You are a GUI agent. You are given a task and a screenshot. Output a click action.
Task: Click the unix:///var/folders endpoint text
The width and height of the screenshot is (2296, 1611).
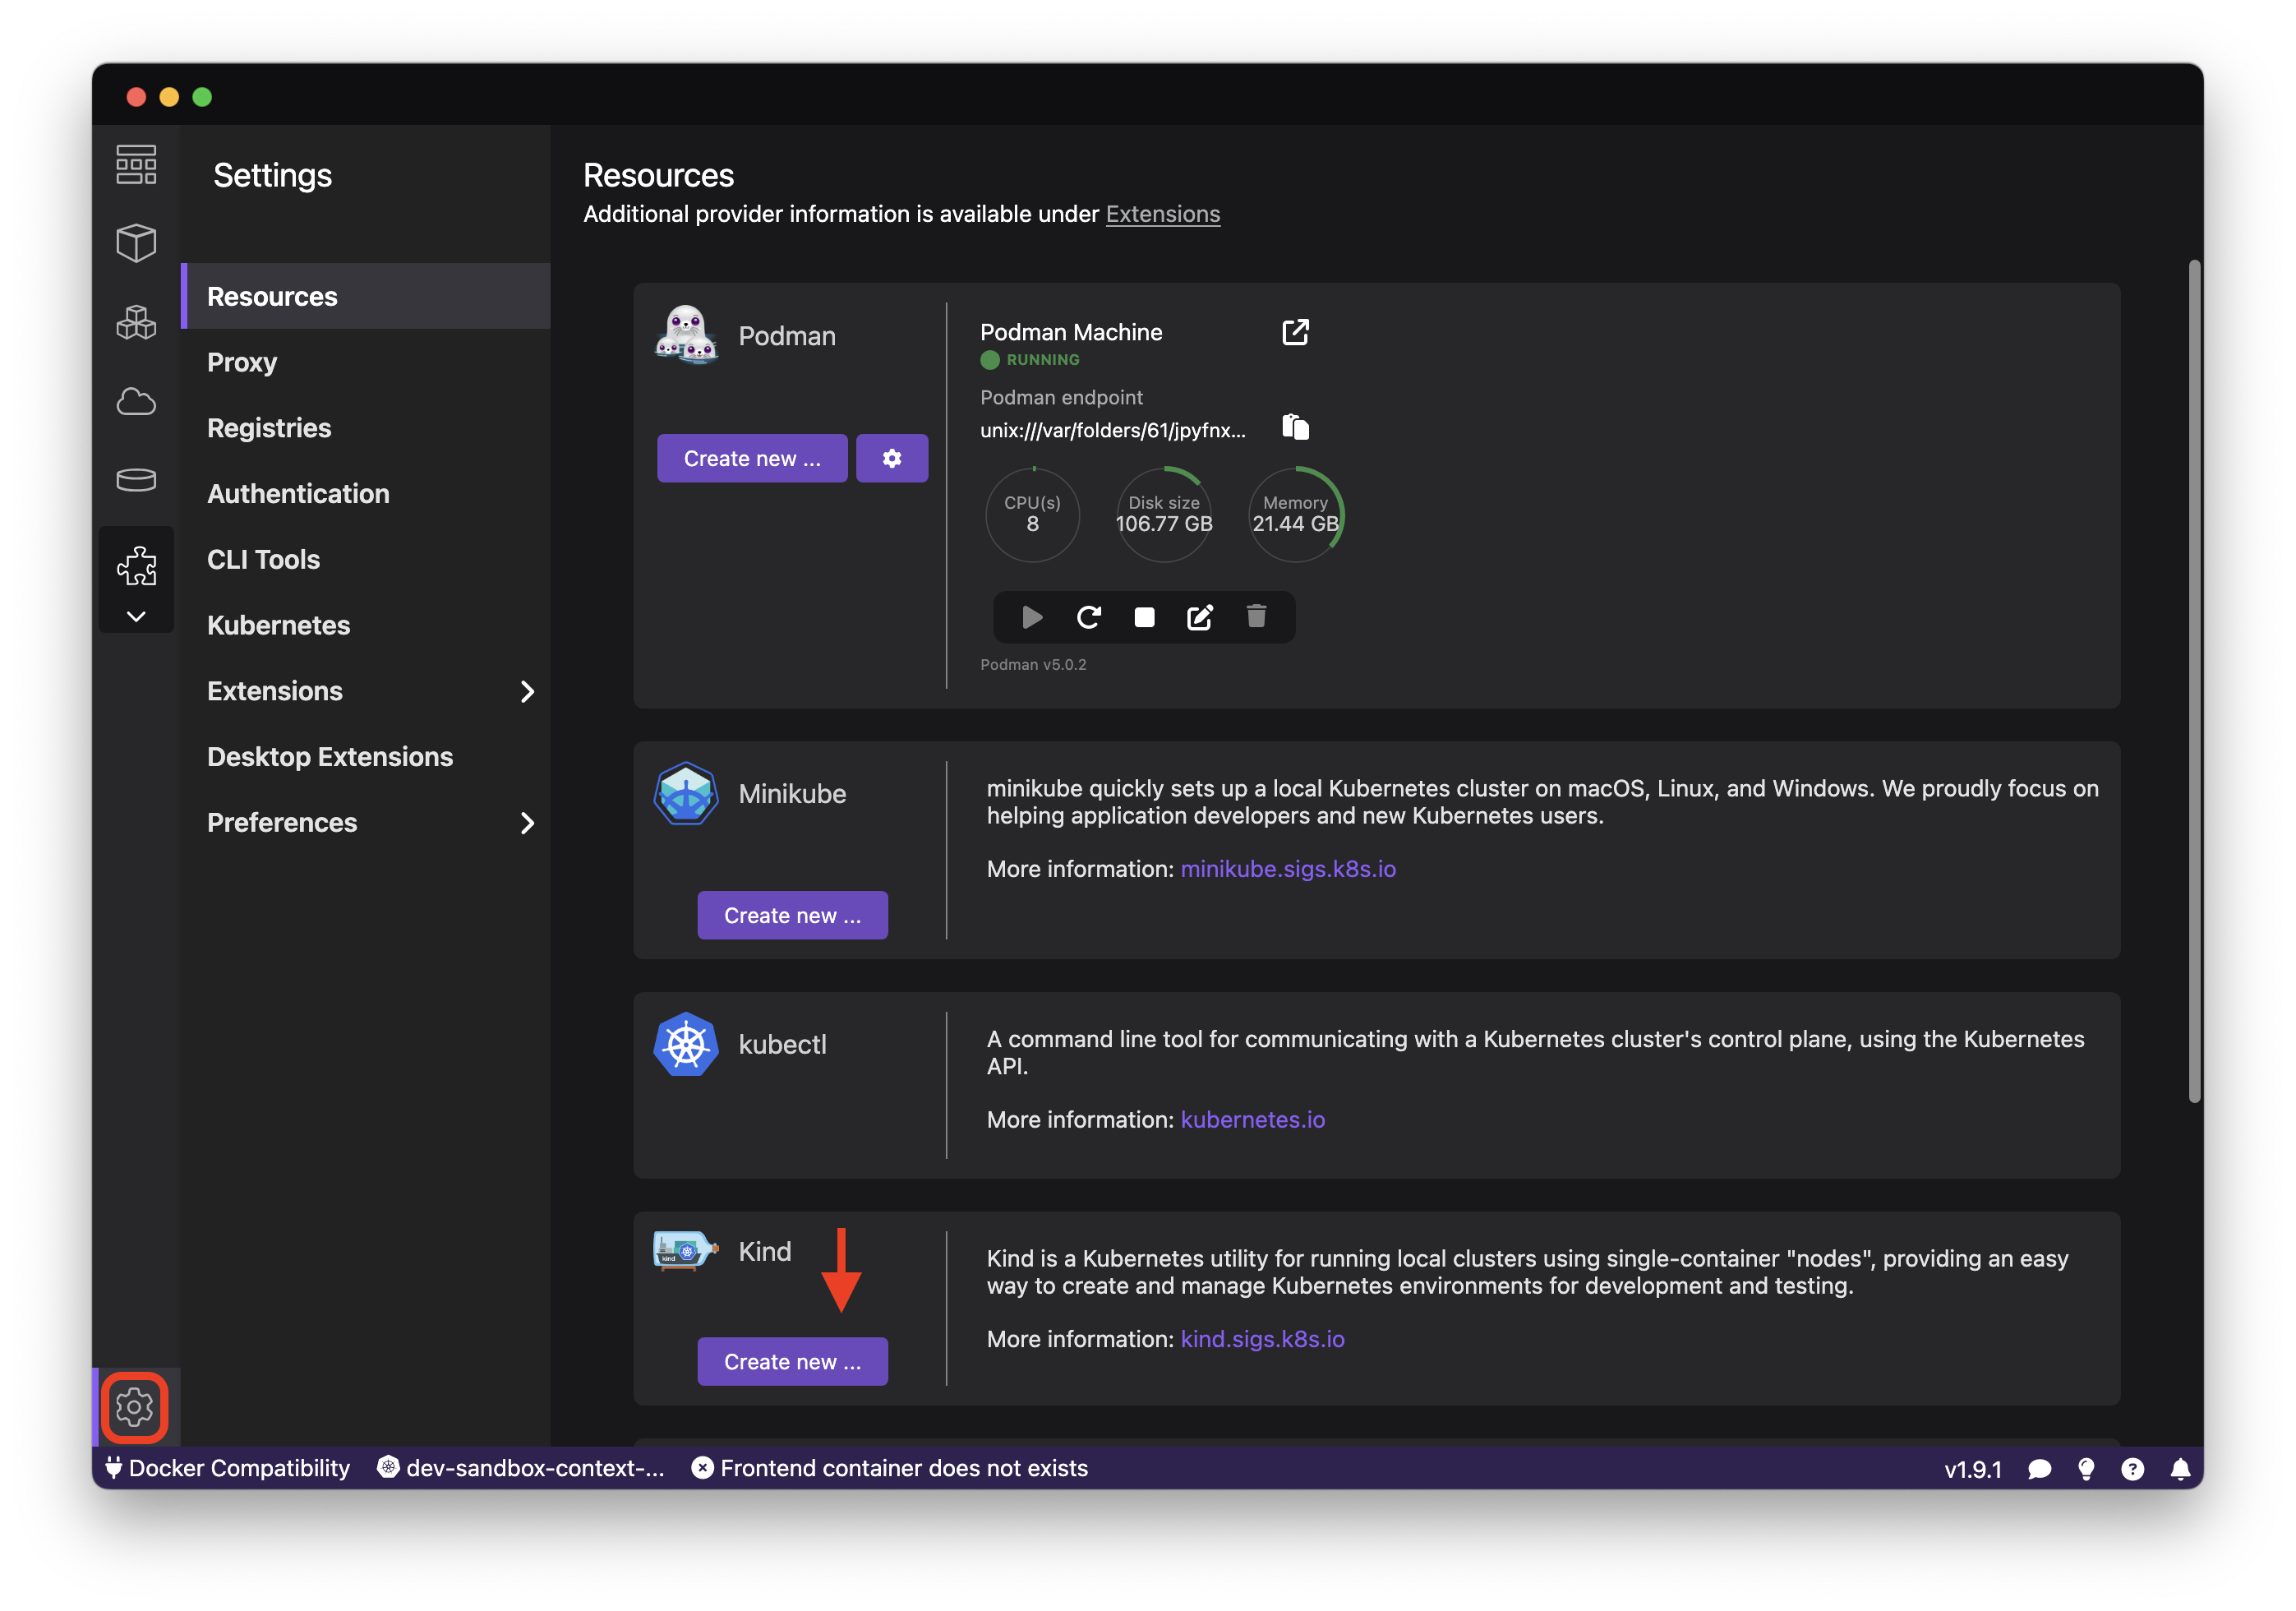1113,430
